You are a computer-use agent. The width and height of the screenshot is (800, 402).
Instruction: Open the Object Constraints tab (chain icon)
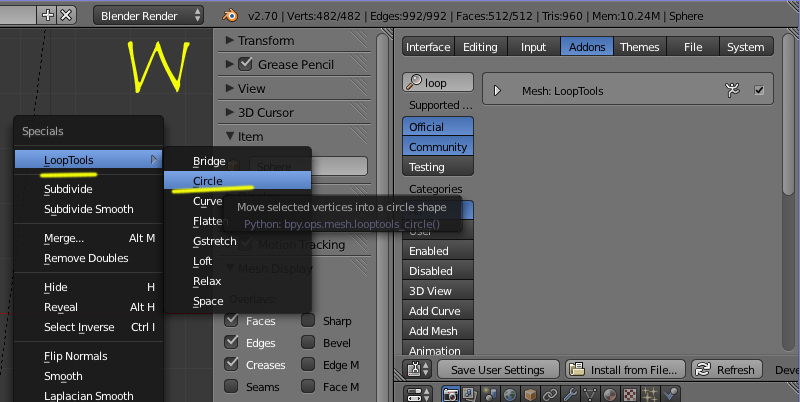[550, 394]
